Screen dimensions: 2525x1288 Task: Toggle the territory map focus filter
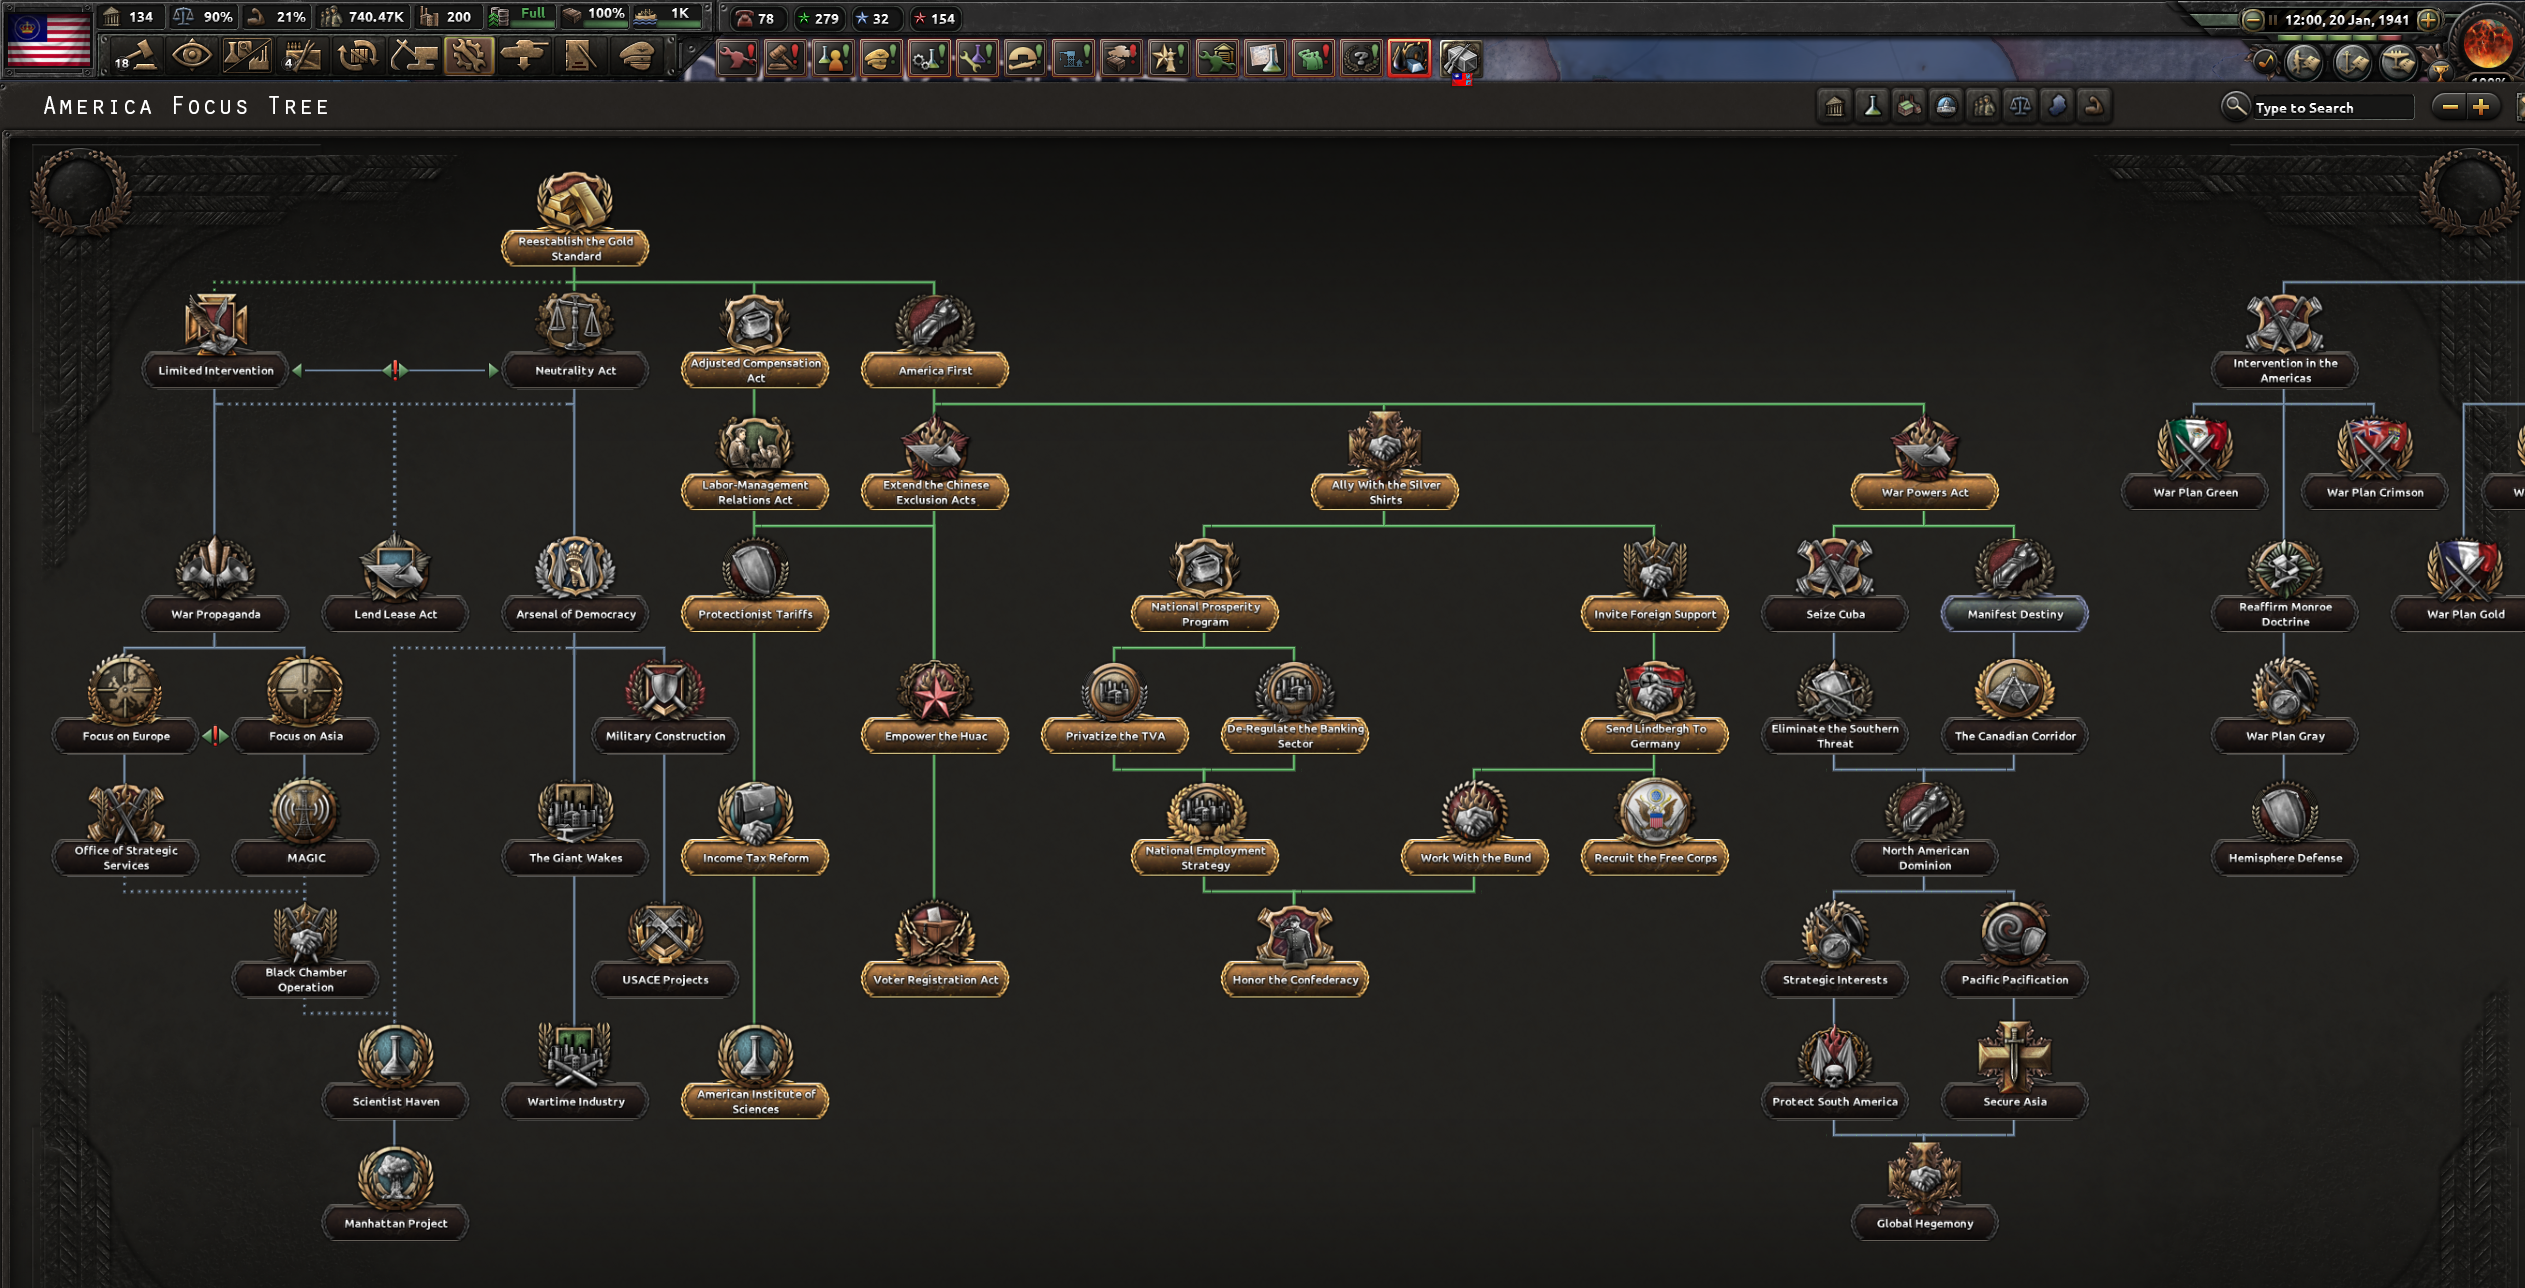point(2057,106)
